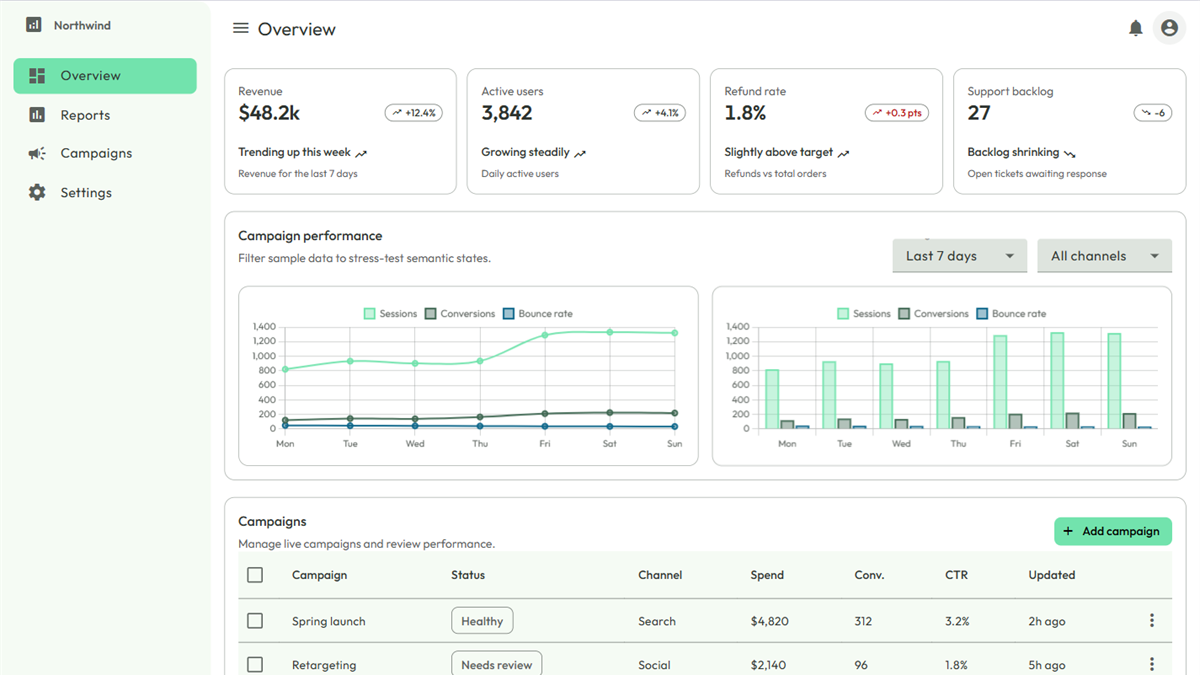Image resolution: width=1200 pixels, height=675 pixels.
Task: Expand the All channels dropdown
Action: coord(1104,256)
